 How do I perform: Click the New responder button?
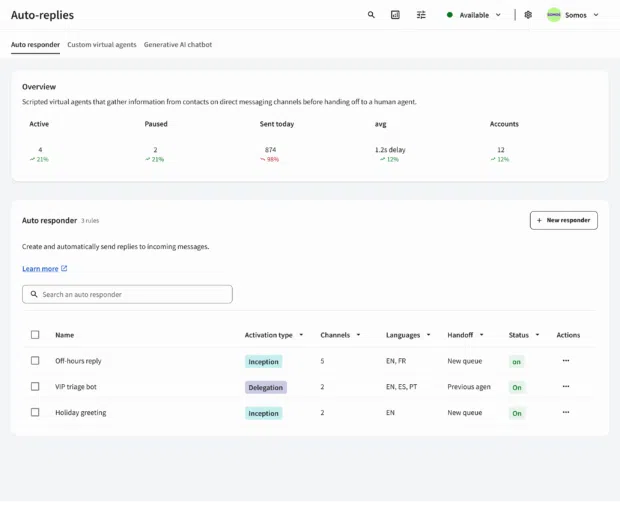pyautogui.click(x=563, y=220)
